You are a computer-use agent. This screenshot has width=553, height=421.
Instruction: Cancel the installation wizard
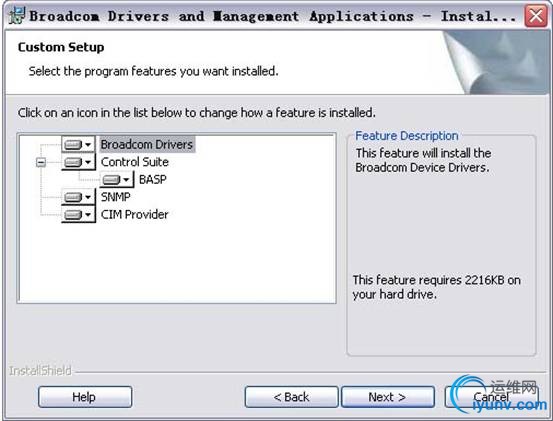click(491, 397)
